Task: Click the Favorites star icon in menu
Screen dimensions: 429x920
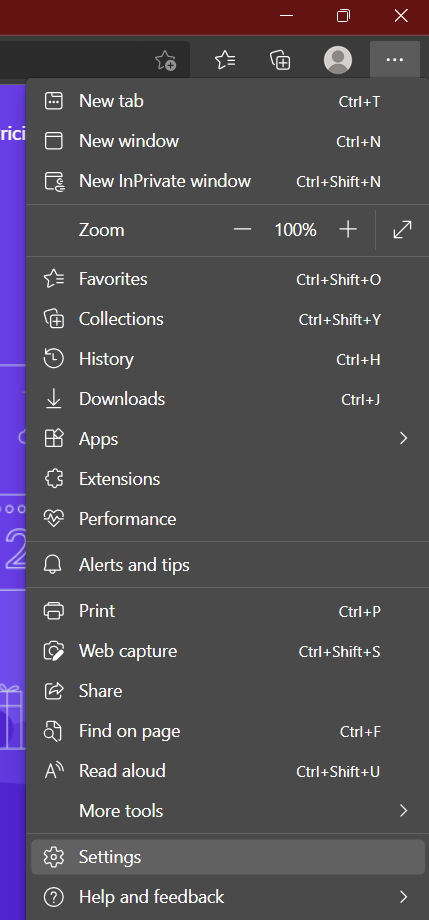Action: coord(54,279)
